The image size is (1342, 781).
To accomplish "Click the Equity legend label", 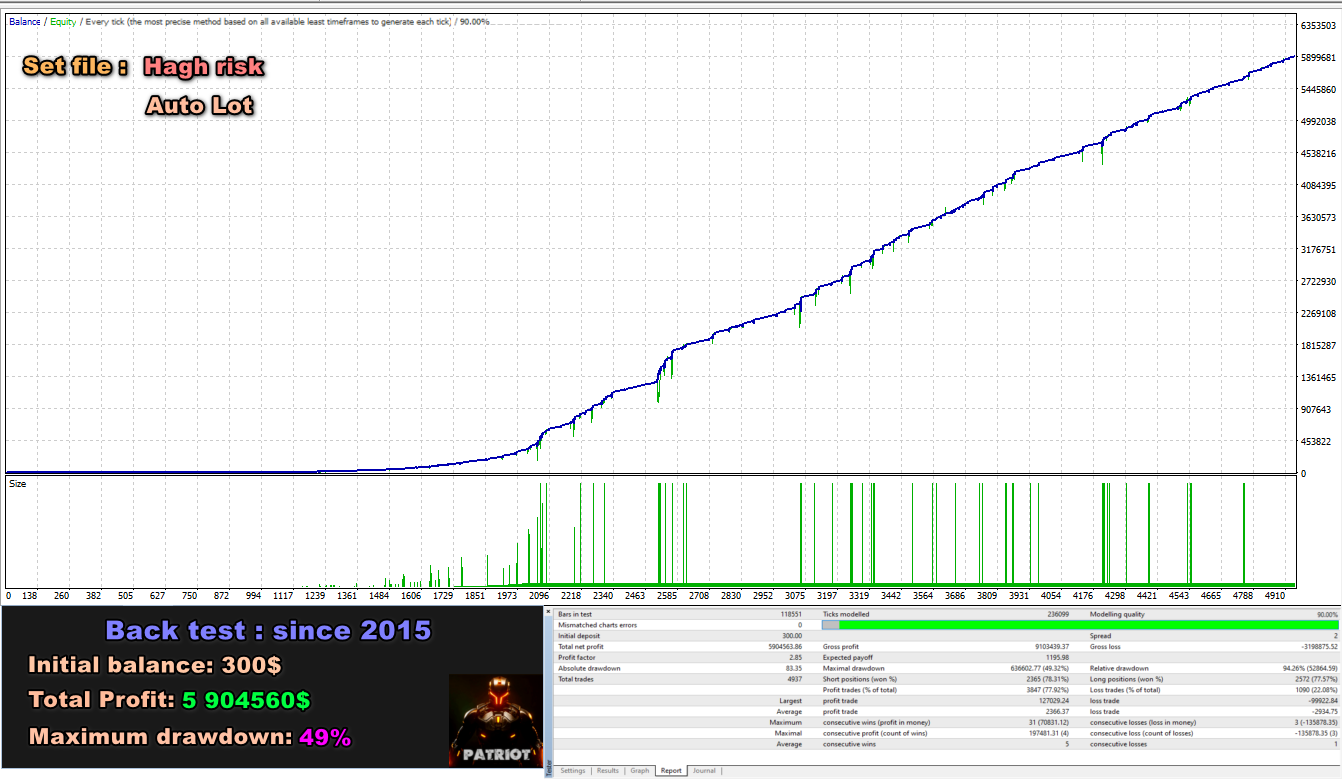I will coord(63,21).
